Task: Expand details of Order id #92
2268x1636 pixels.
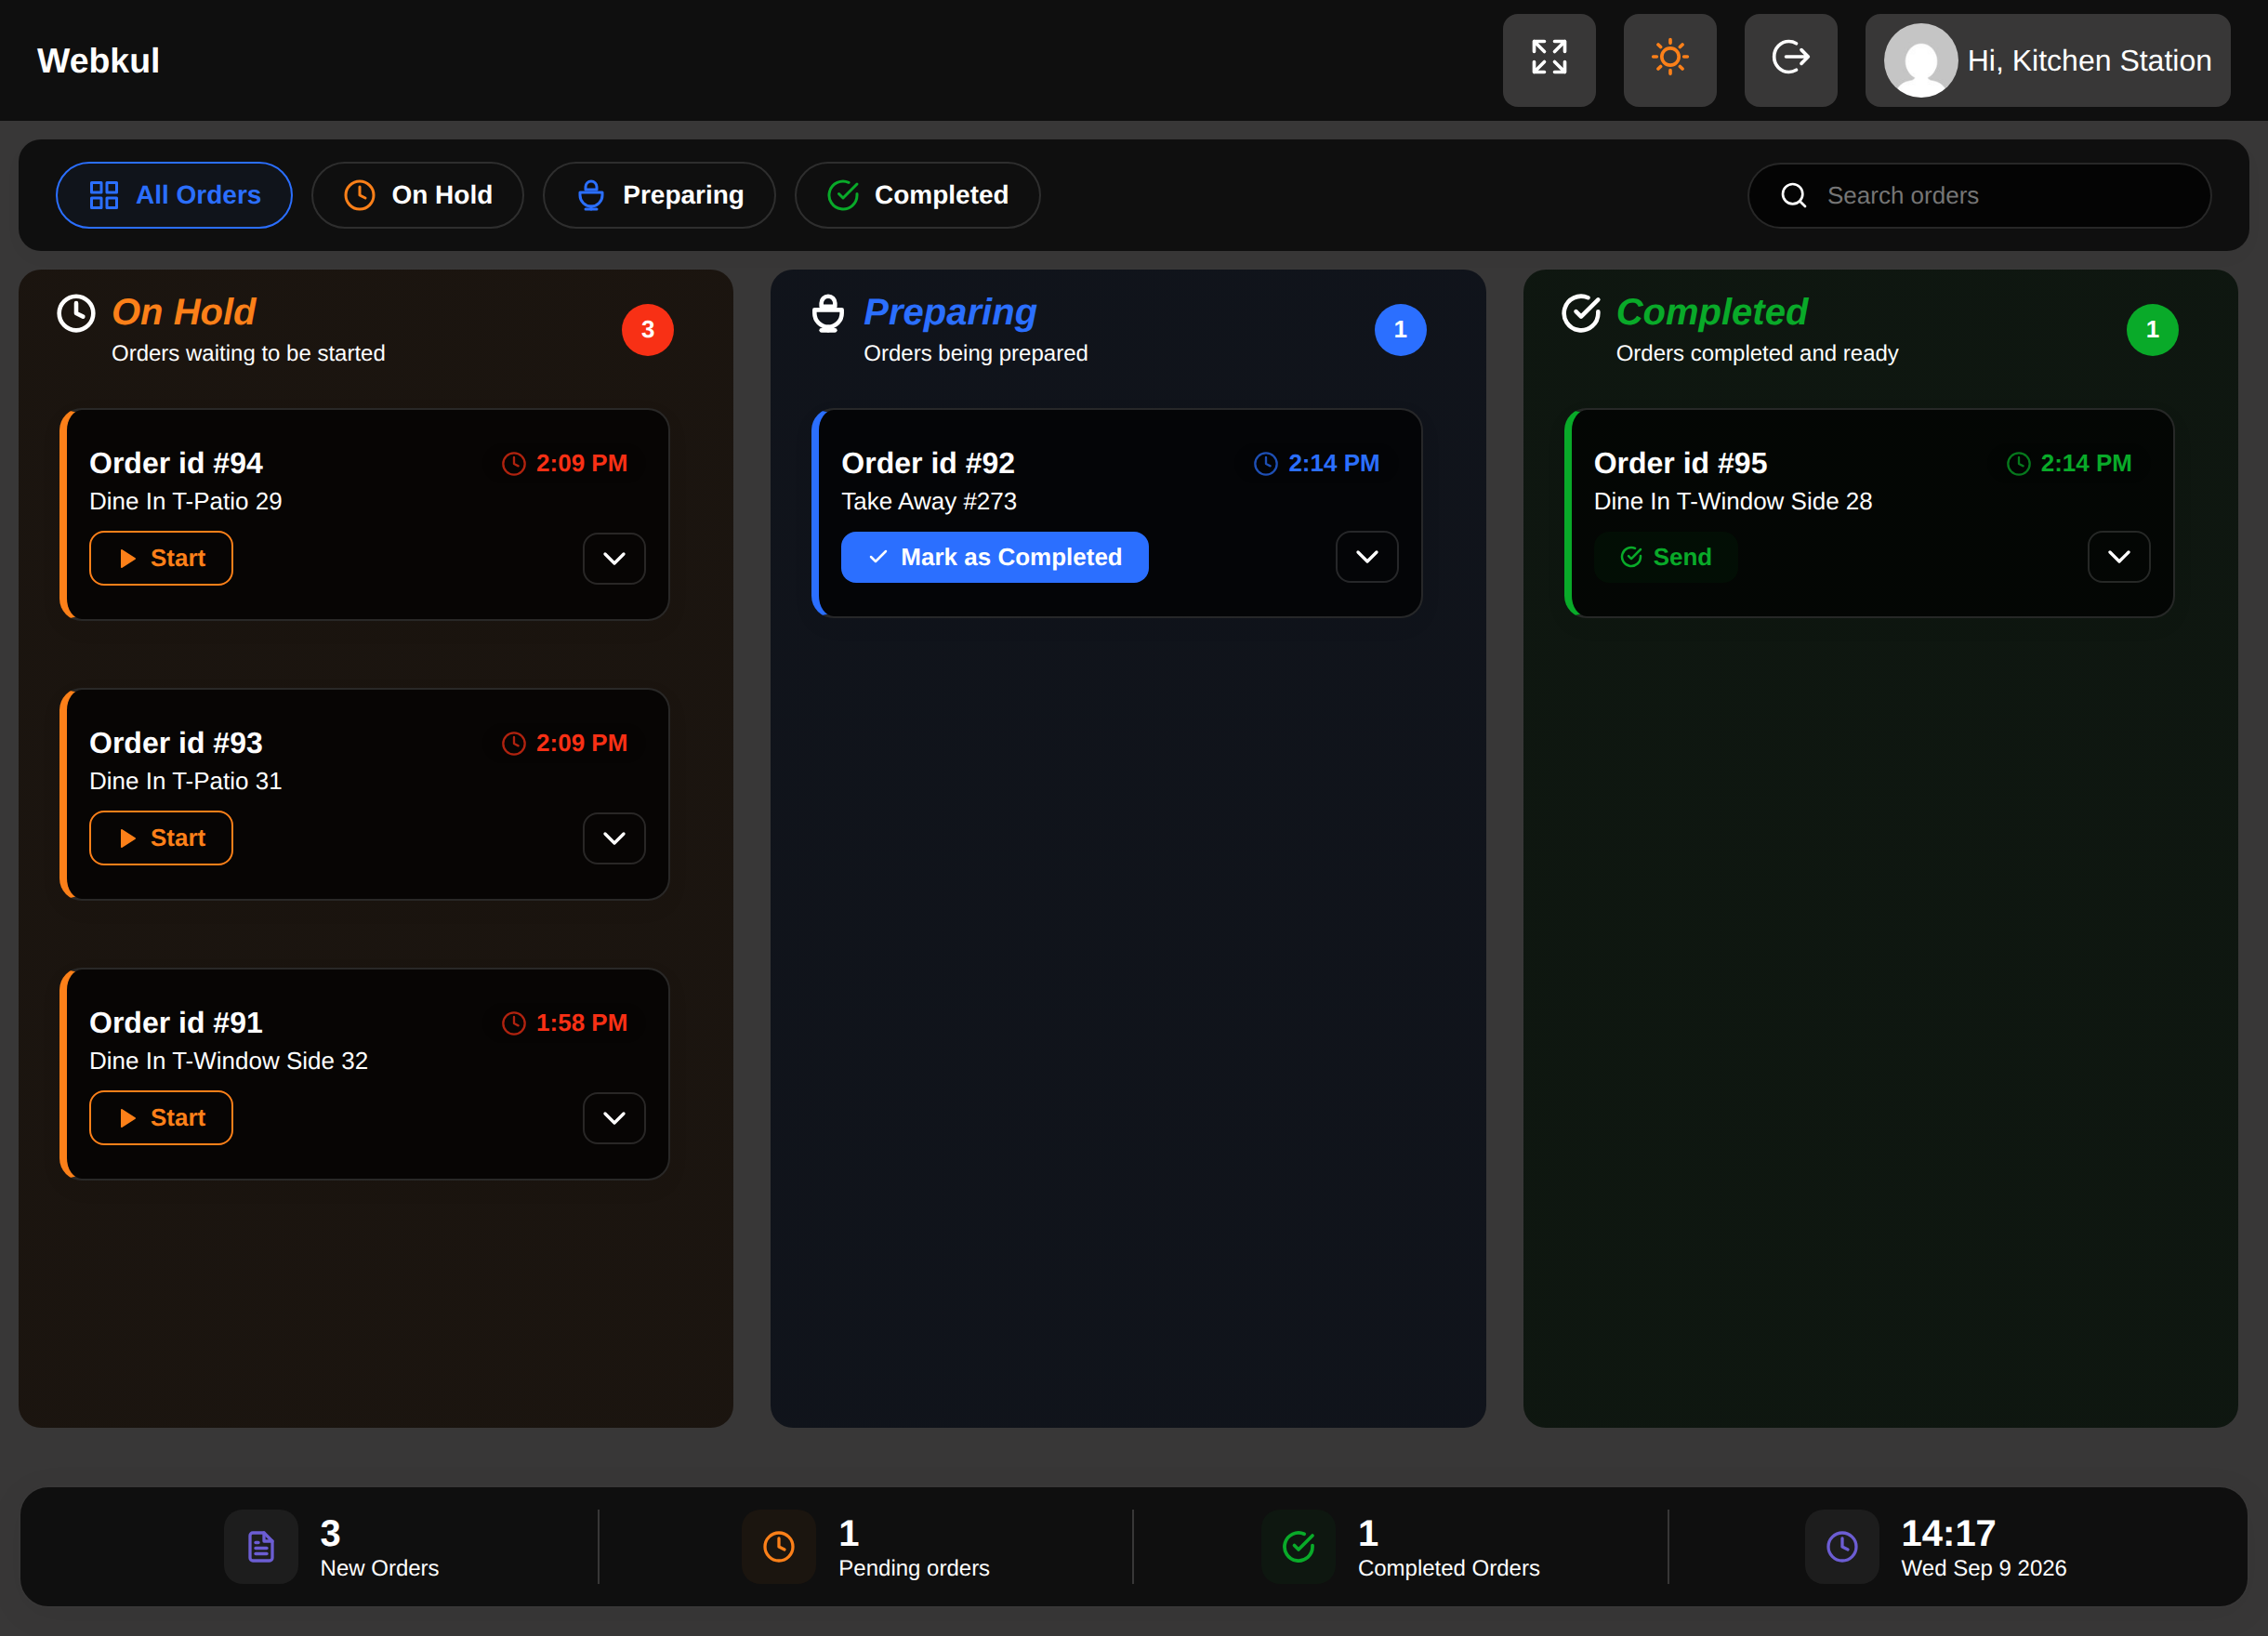Action: coord(1367,557)
